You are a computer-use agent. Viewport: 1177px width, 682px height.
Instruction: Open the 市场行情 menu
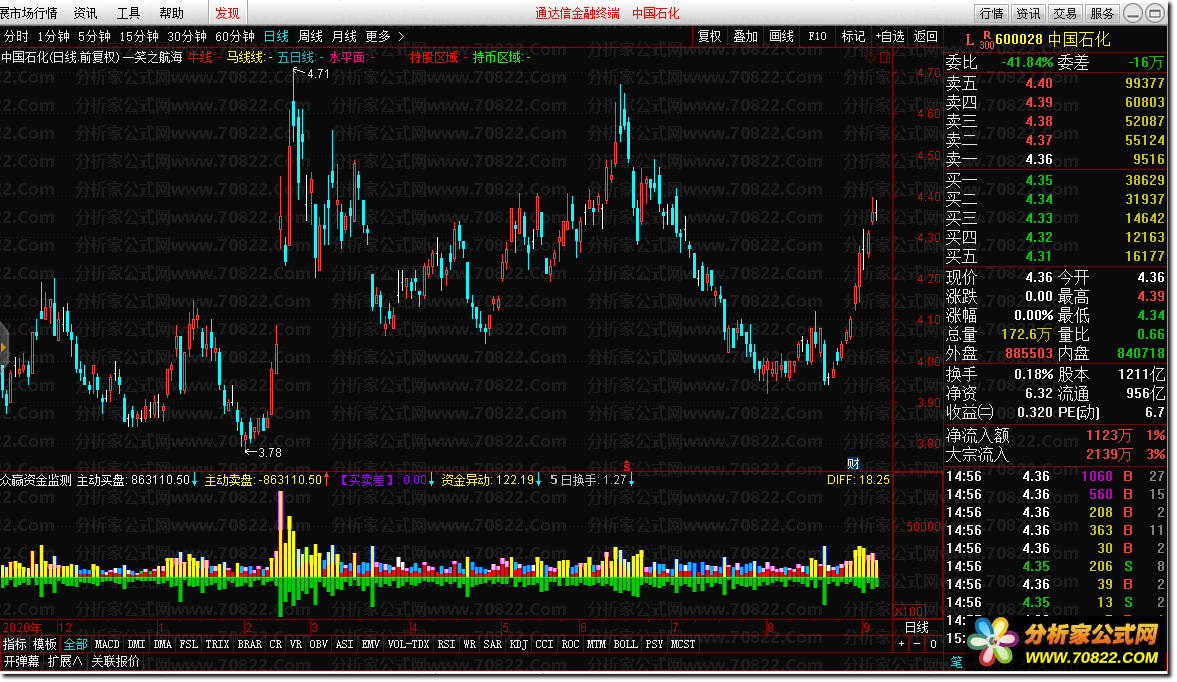click(29, 14)
